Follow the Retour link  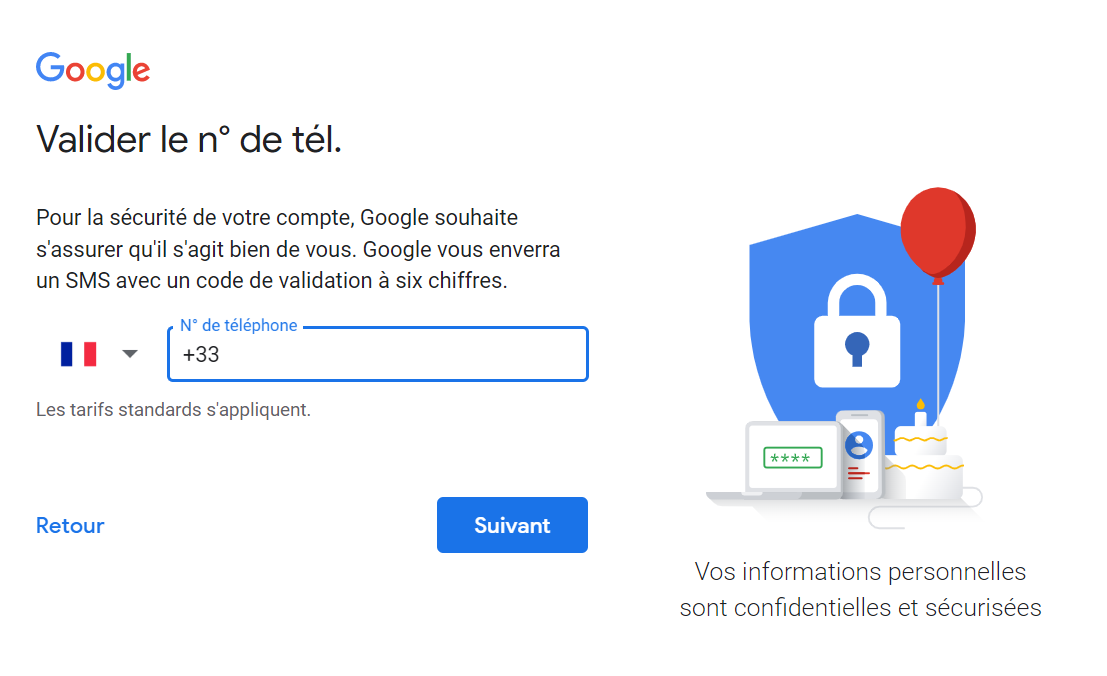point(69,525)
